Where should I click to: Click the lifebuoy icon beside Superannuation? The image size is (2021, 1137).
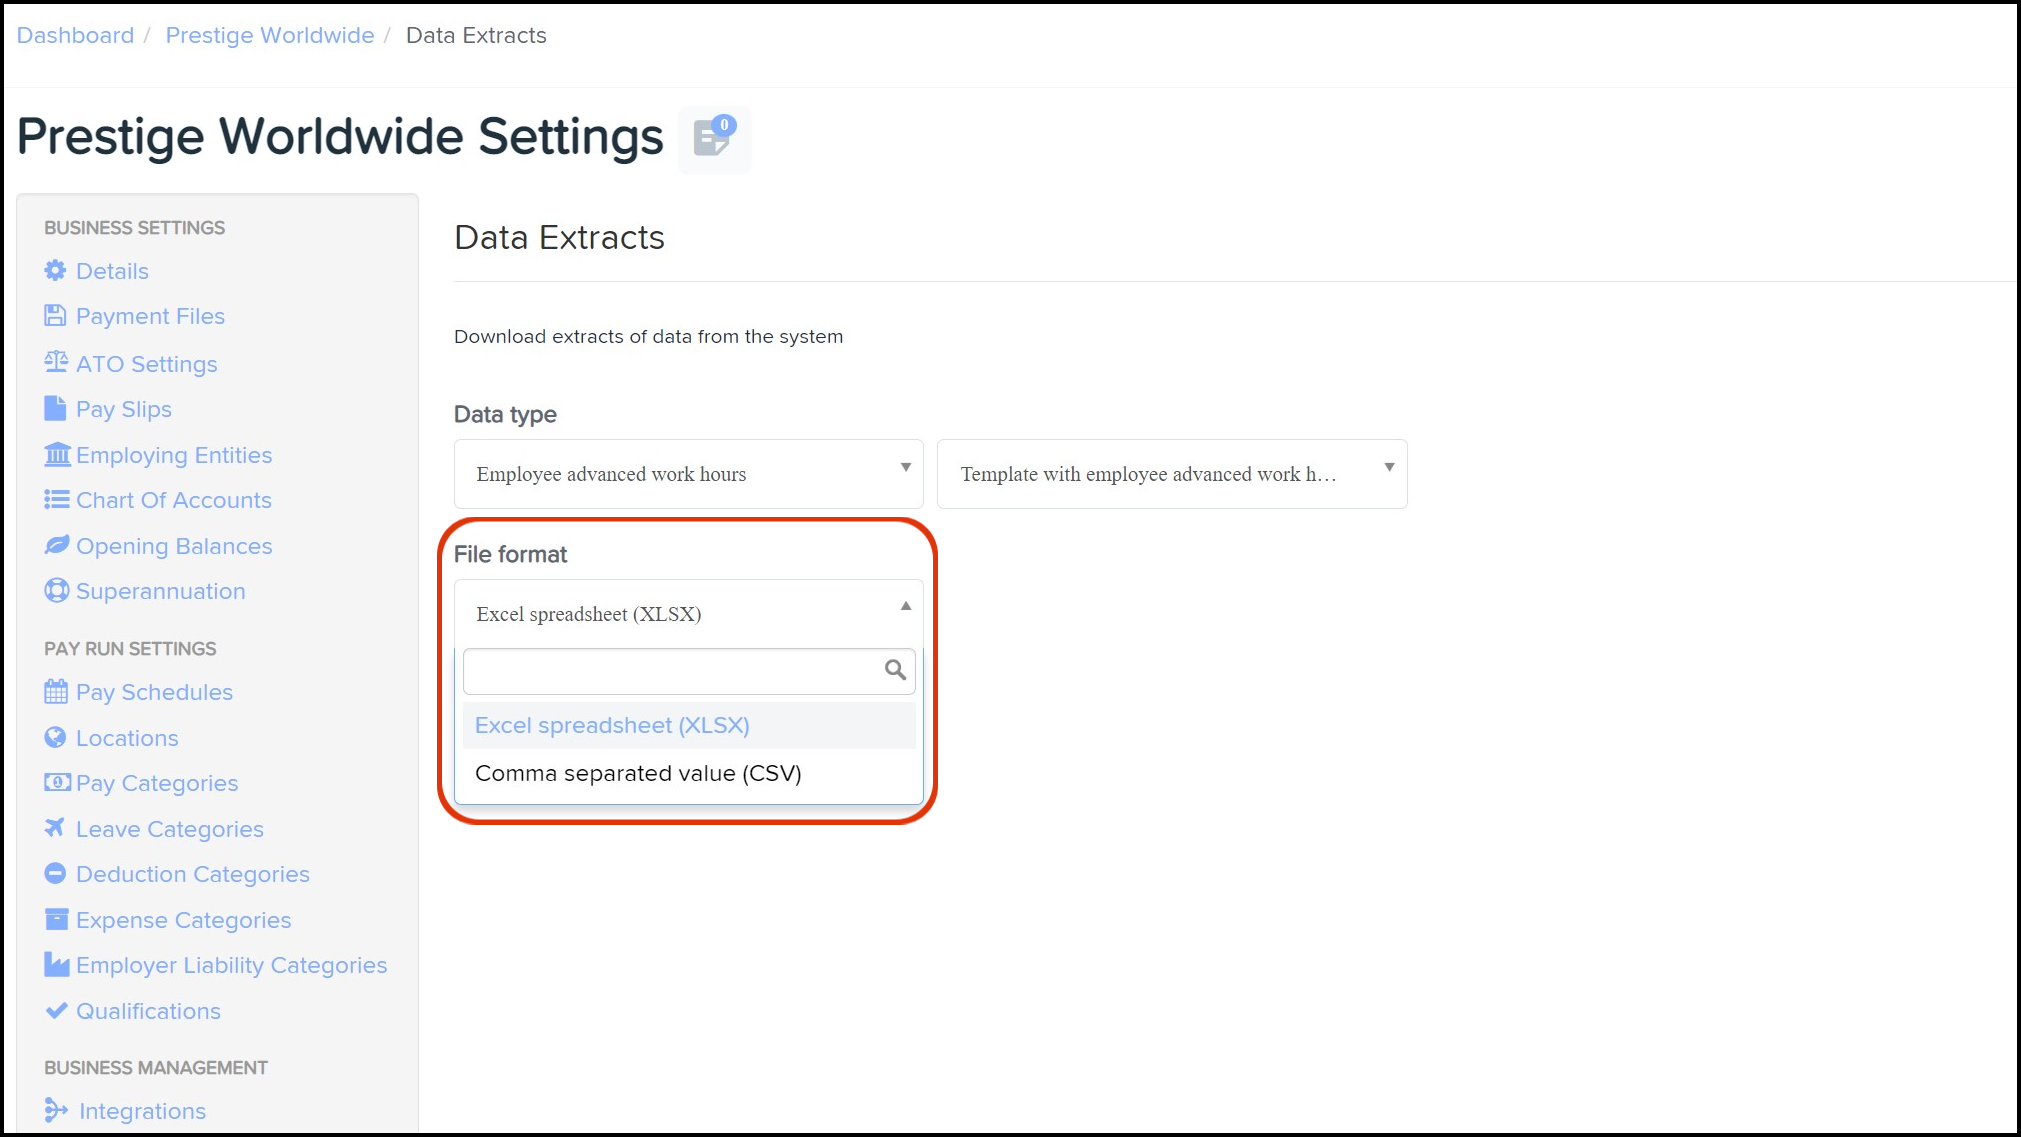pyautogui.click(x=56, y=591)
